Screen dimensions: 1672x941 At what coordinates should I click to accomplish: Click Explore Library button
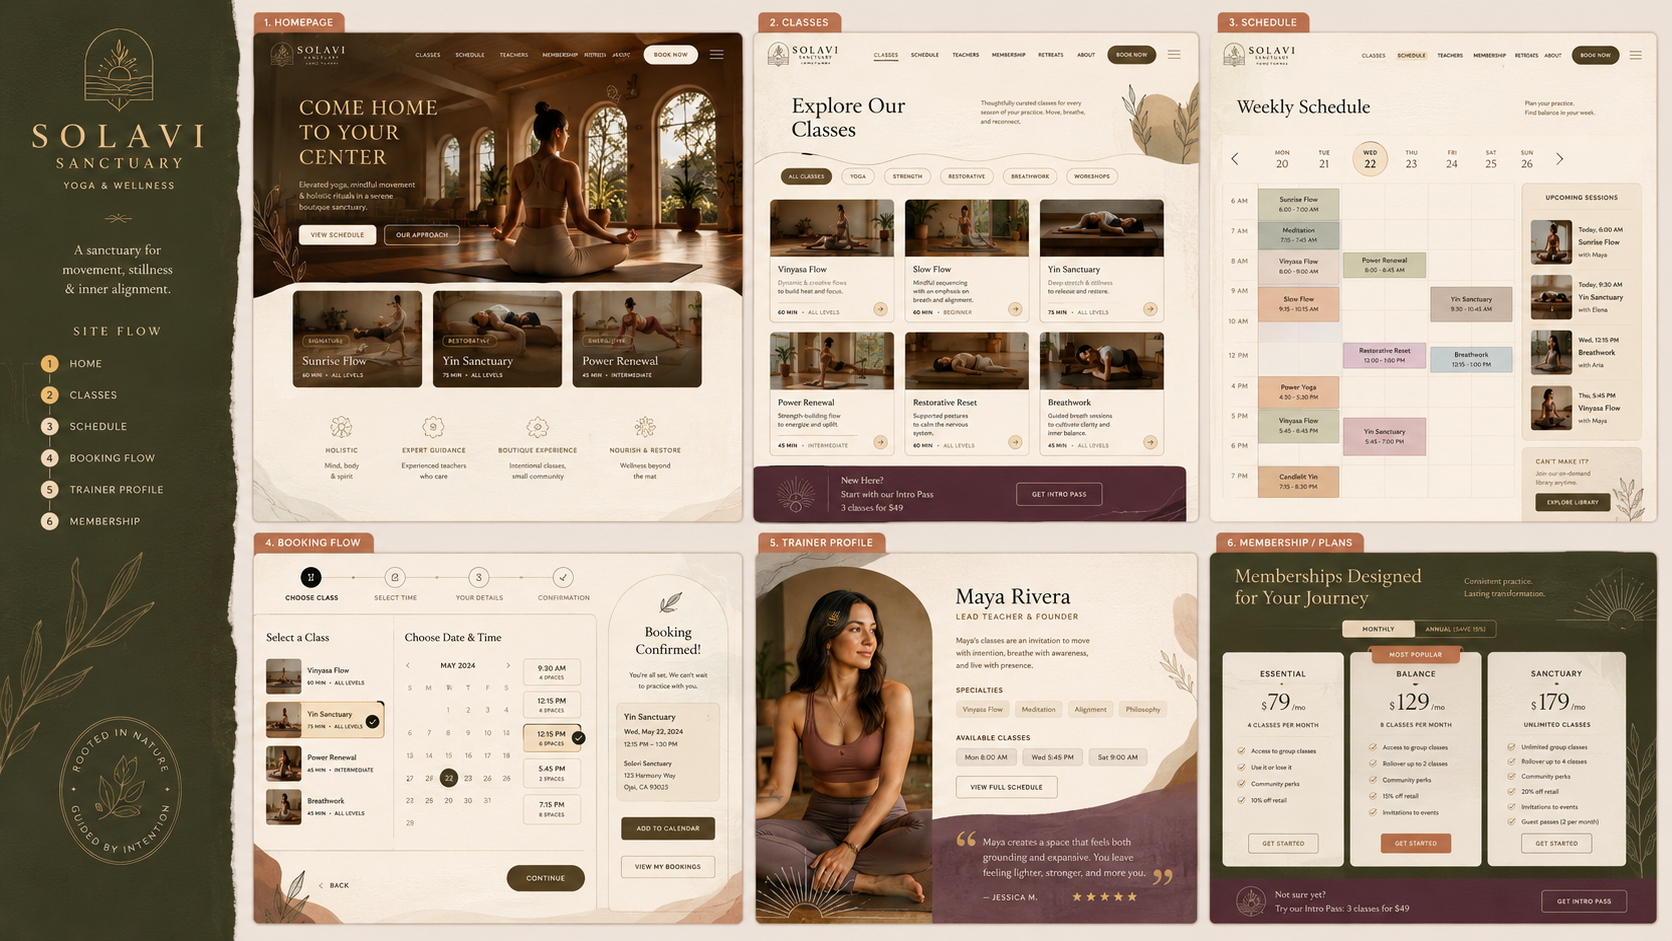pos(1573,502)
